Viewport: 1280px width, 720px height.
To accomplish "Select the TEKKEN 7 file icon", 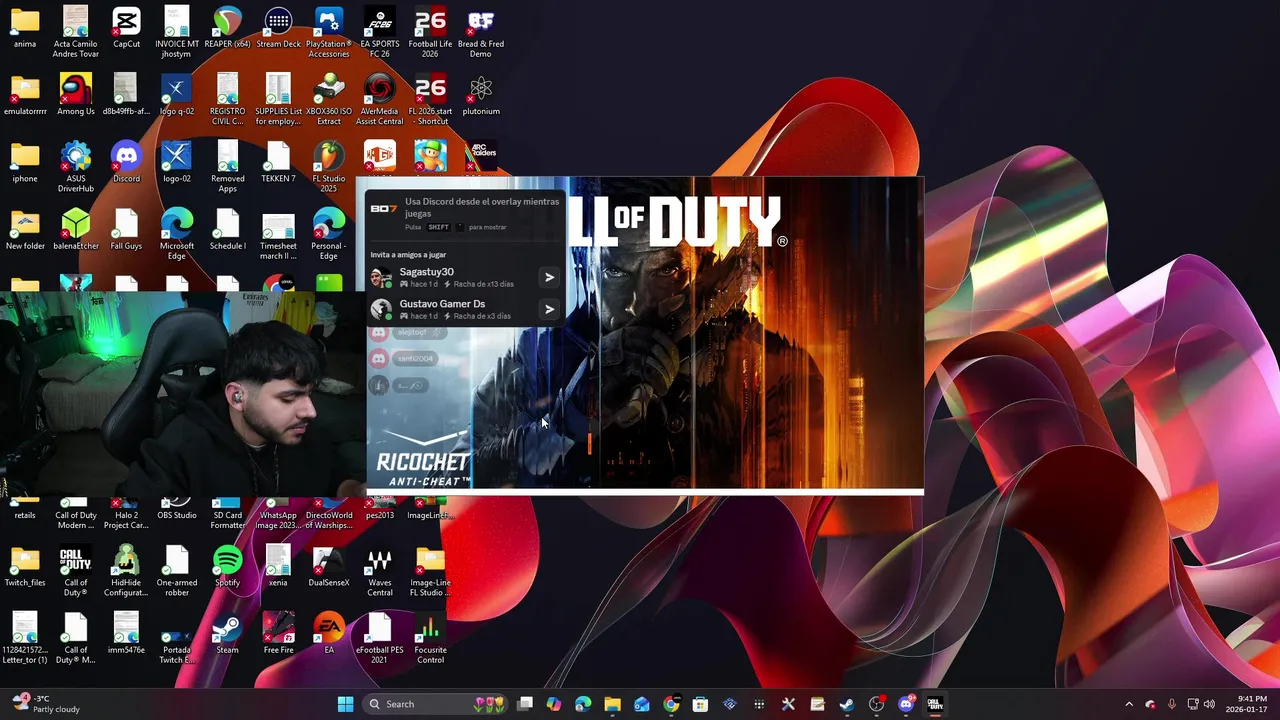I will click(x=278, y=162).
